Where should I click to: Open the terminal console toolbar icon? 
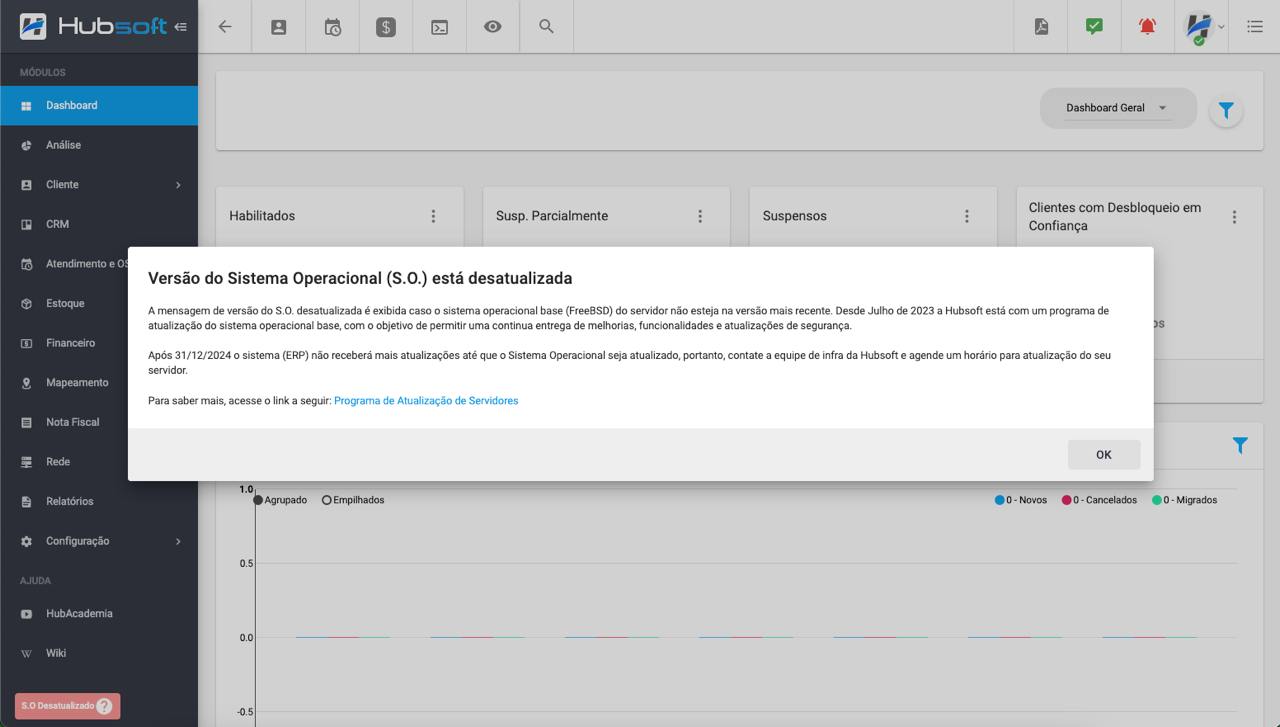click(x=439, y=27)
